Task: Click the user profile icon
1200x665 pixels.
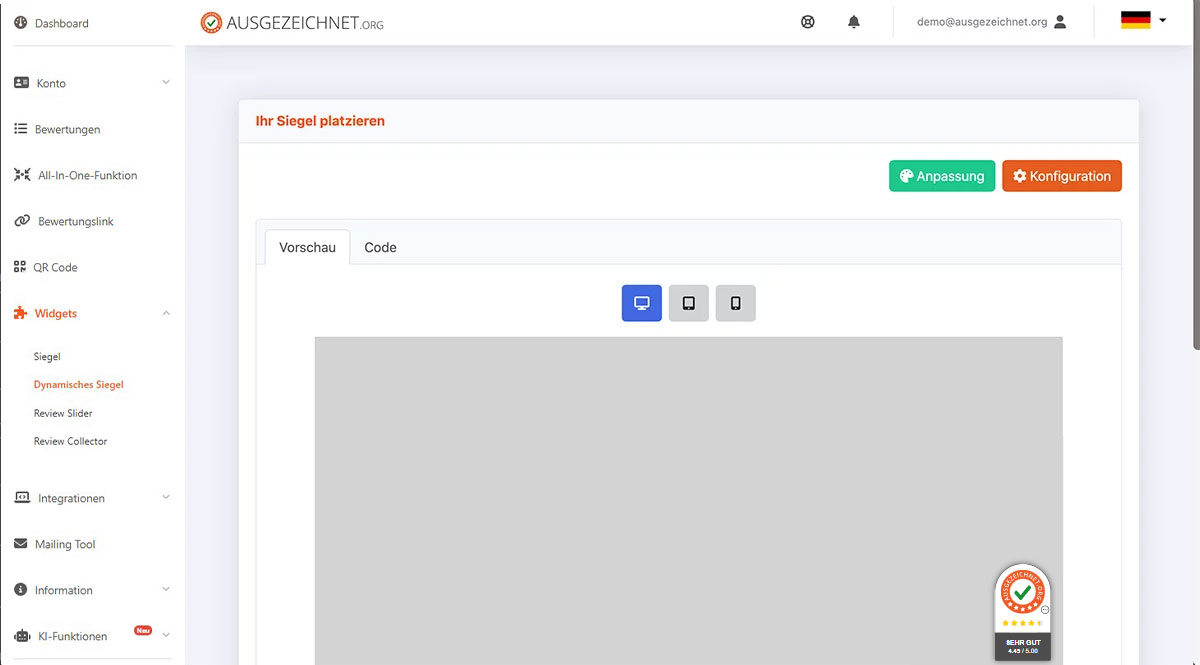Action: point(1061,22)
